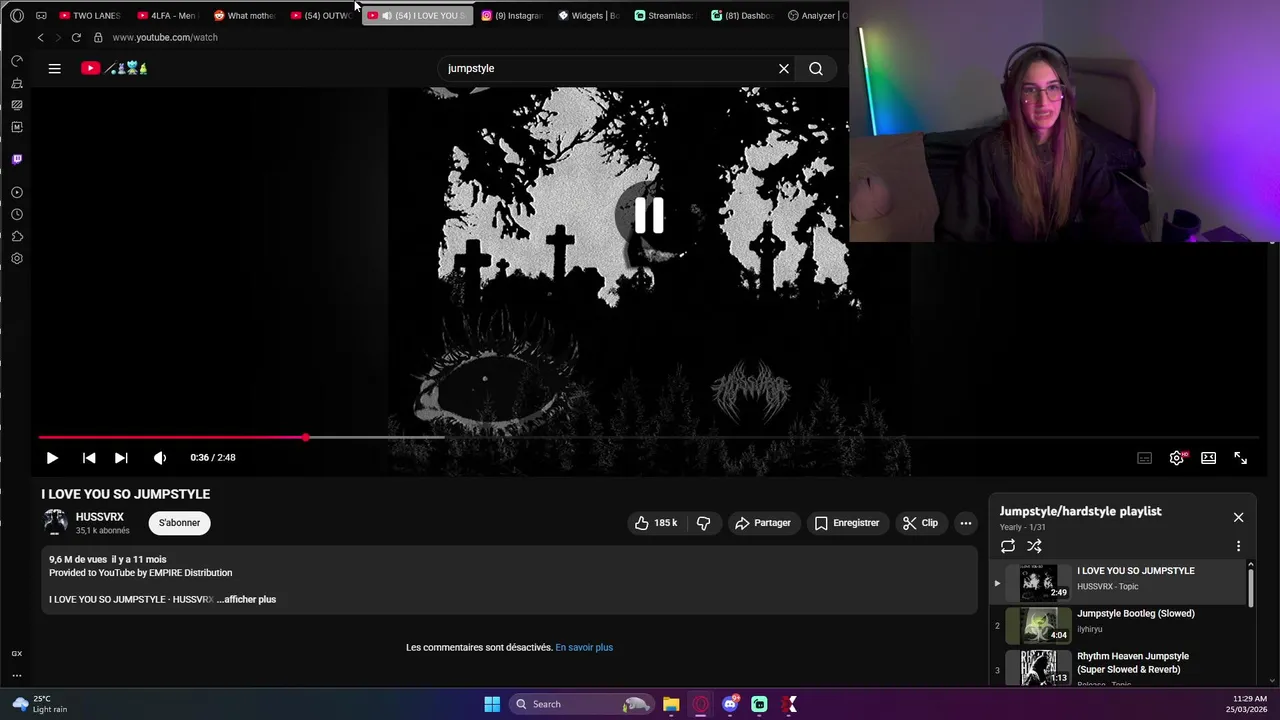Clear the jumpstyle search text
Screen dimensions: 1280x720
[784, 68]
